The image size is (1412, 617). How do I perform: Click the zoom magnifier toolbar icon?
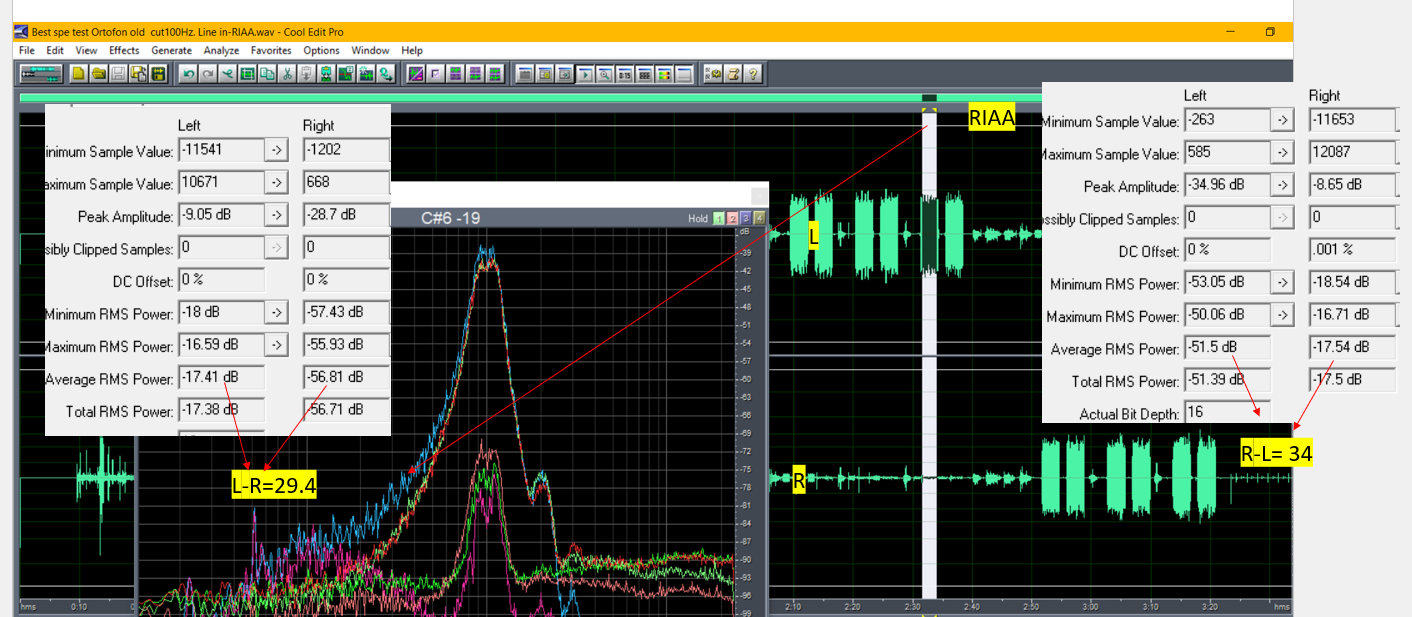pos(604,73)
